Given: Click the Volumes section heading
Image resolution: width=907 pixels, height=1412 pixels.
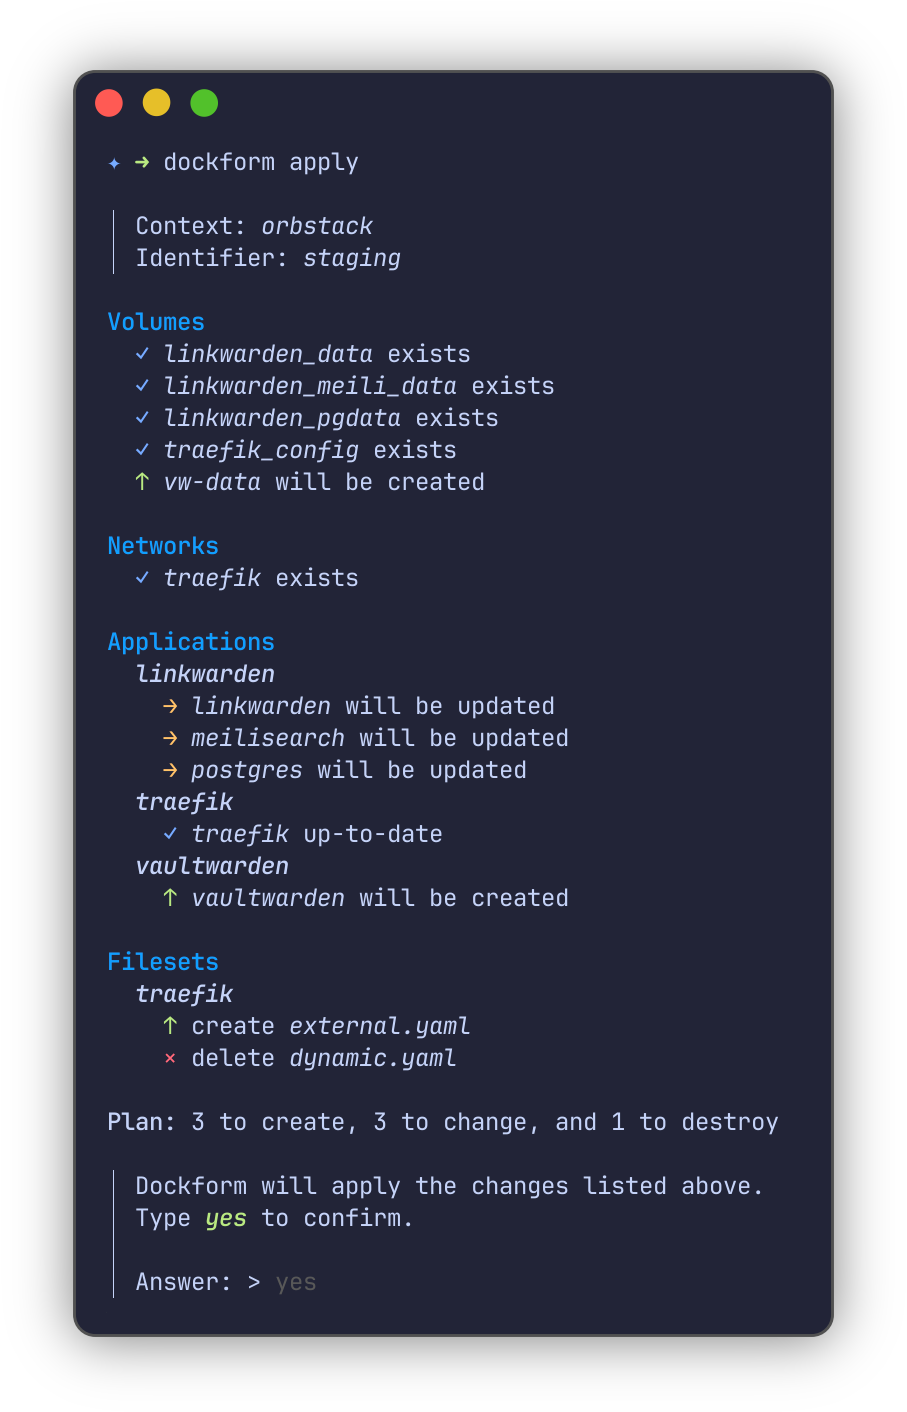Looking at the screenshot, I should [x=156, y=322].
